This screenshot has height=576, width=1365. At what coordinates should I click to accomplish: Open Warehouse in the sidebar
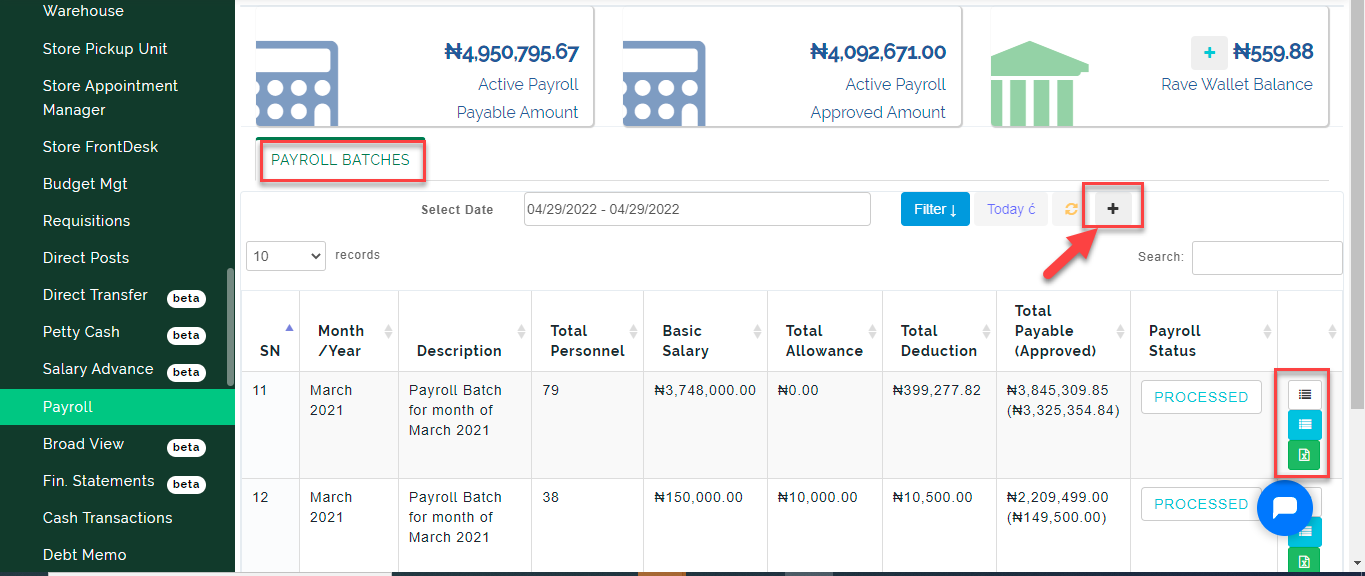83,11
